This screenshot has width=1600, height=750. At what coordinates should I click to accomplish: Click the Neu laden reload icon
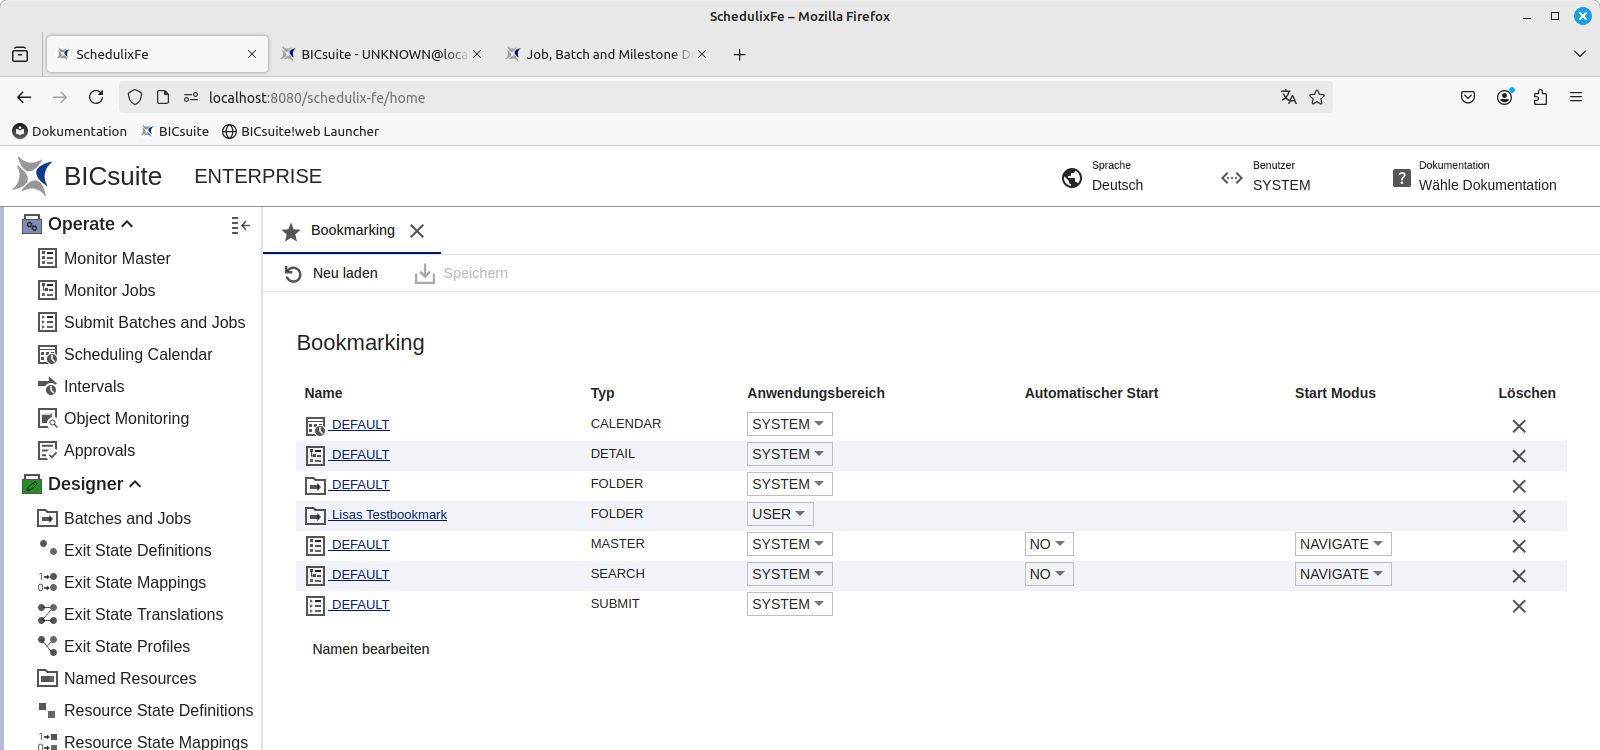pyautogui.click(x=293, y=274)
